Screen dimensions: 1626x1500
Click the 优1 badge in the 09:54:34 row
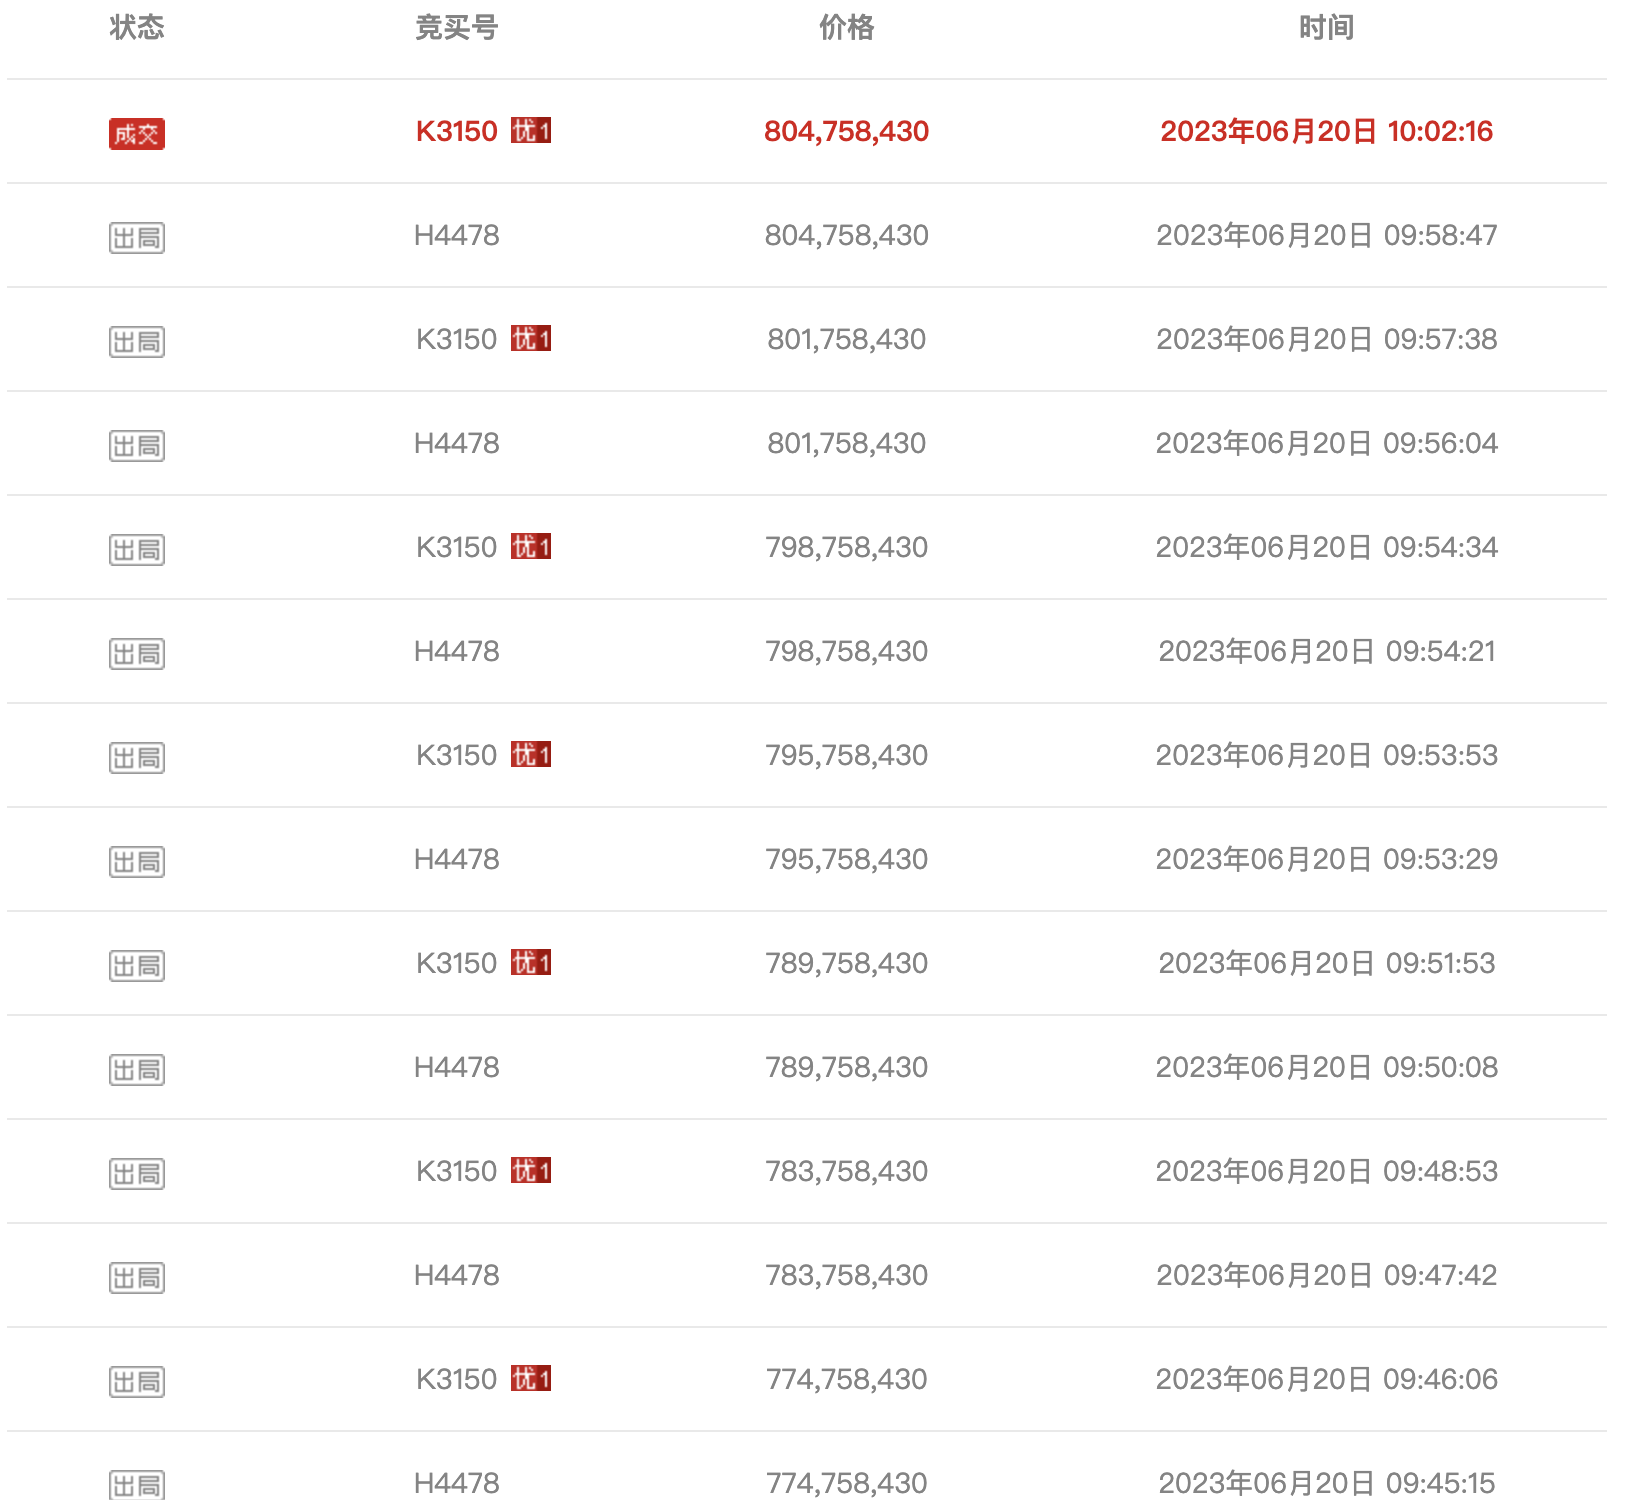[x=531, y=547]
